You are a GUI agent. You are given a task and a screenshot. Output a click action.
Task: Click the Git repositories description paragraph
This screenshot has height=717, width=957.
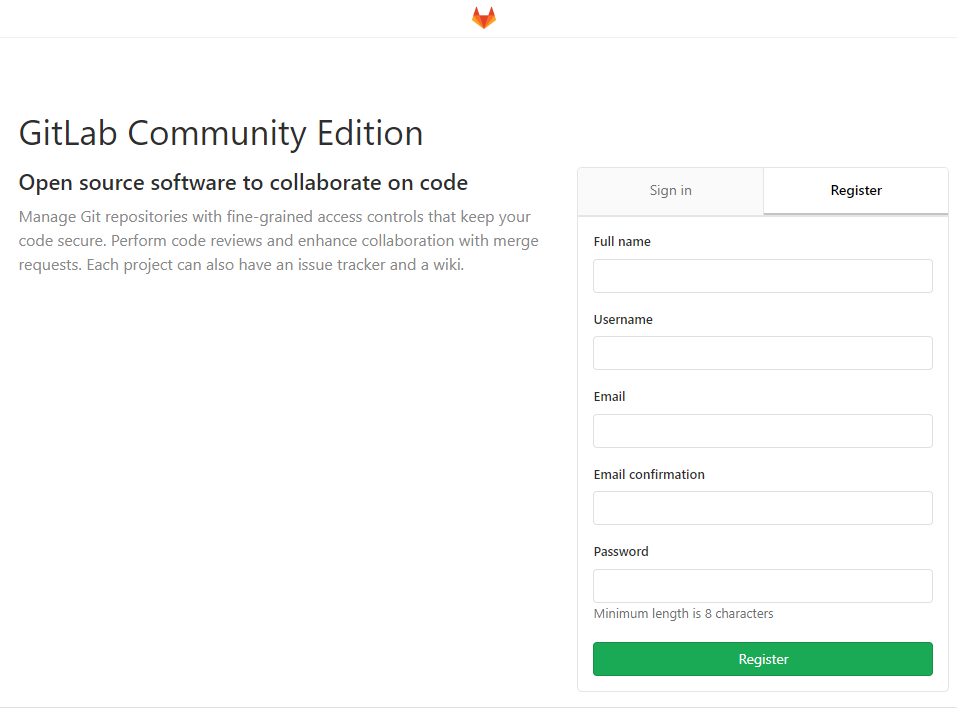point(278,241)
